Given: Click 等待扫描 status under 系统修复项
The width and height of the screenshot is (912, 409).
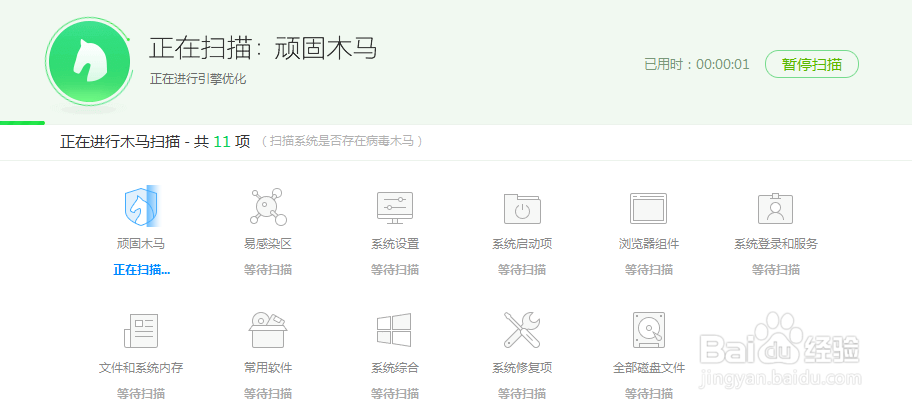Looking at the screenshot, I should (522, 393).
